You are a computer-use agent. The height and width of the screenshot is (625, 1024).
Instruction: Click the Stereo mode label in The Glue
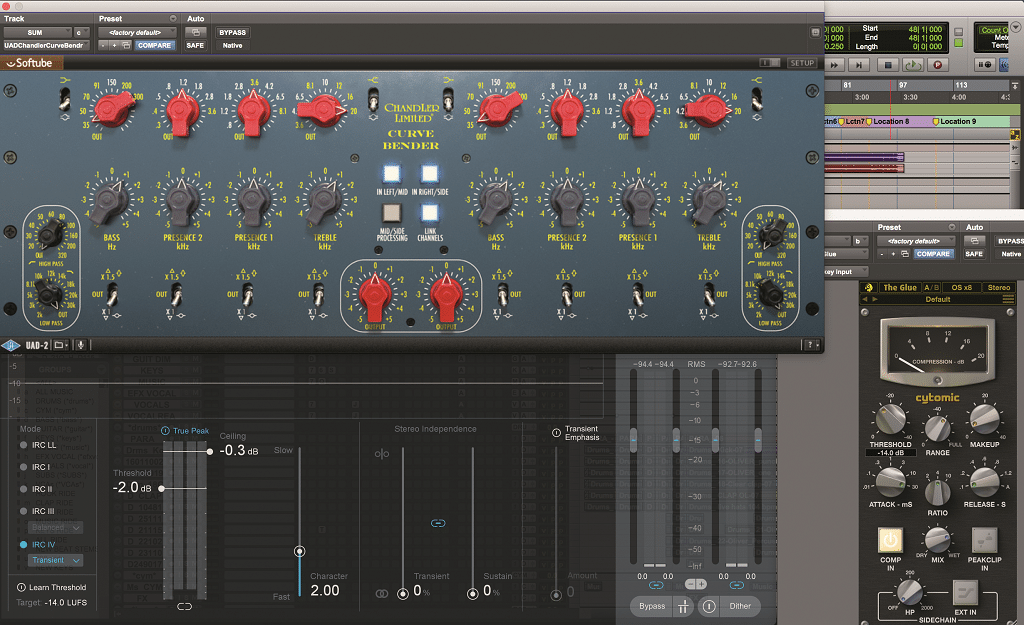(x=999, y=287)
